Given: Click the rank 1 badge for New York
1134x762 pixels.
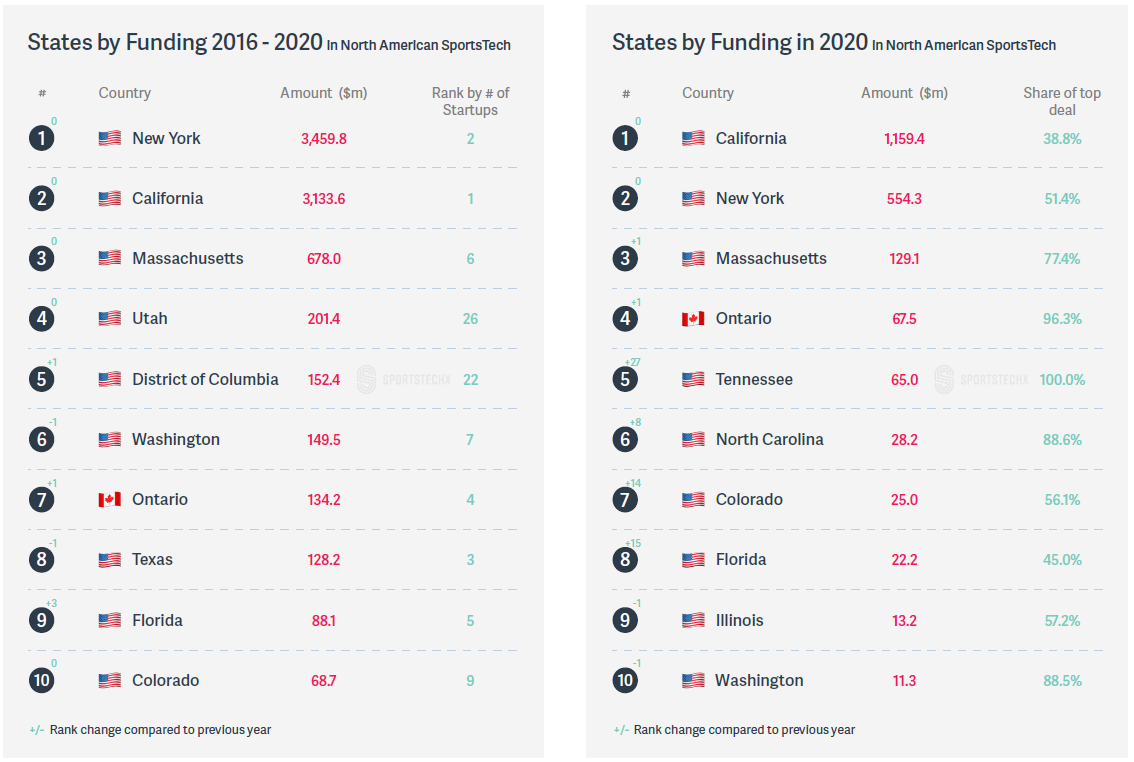Looking at the screenshot, I should [42, 138].
